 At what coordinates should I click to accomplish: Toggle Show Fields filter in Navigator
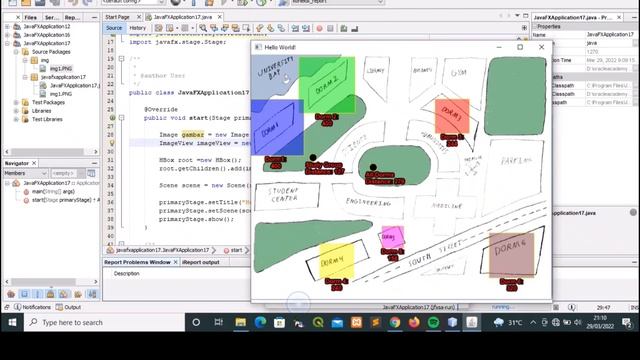(24, 294)
